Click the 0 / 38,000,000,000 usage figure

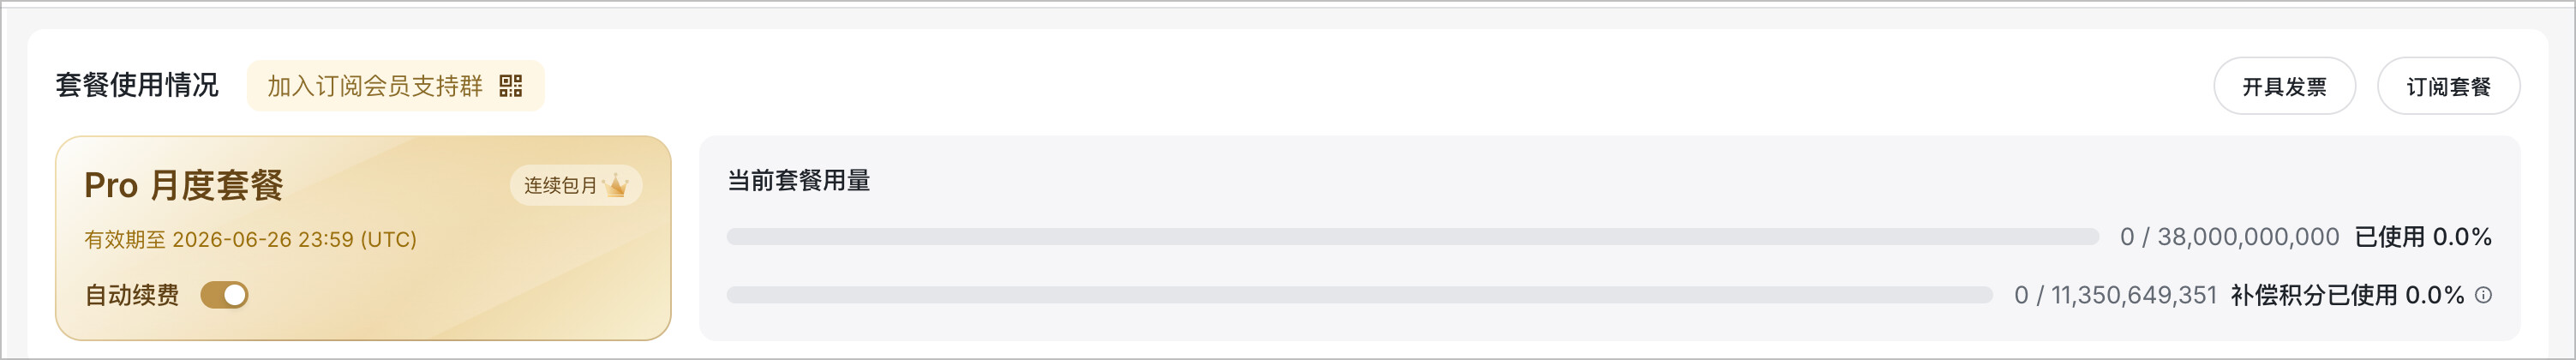point(2229,237)
